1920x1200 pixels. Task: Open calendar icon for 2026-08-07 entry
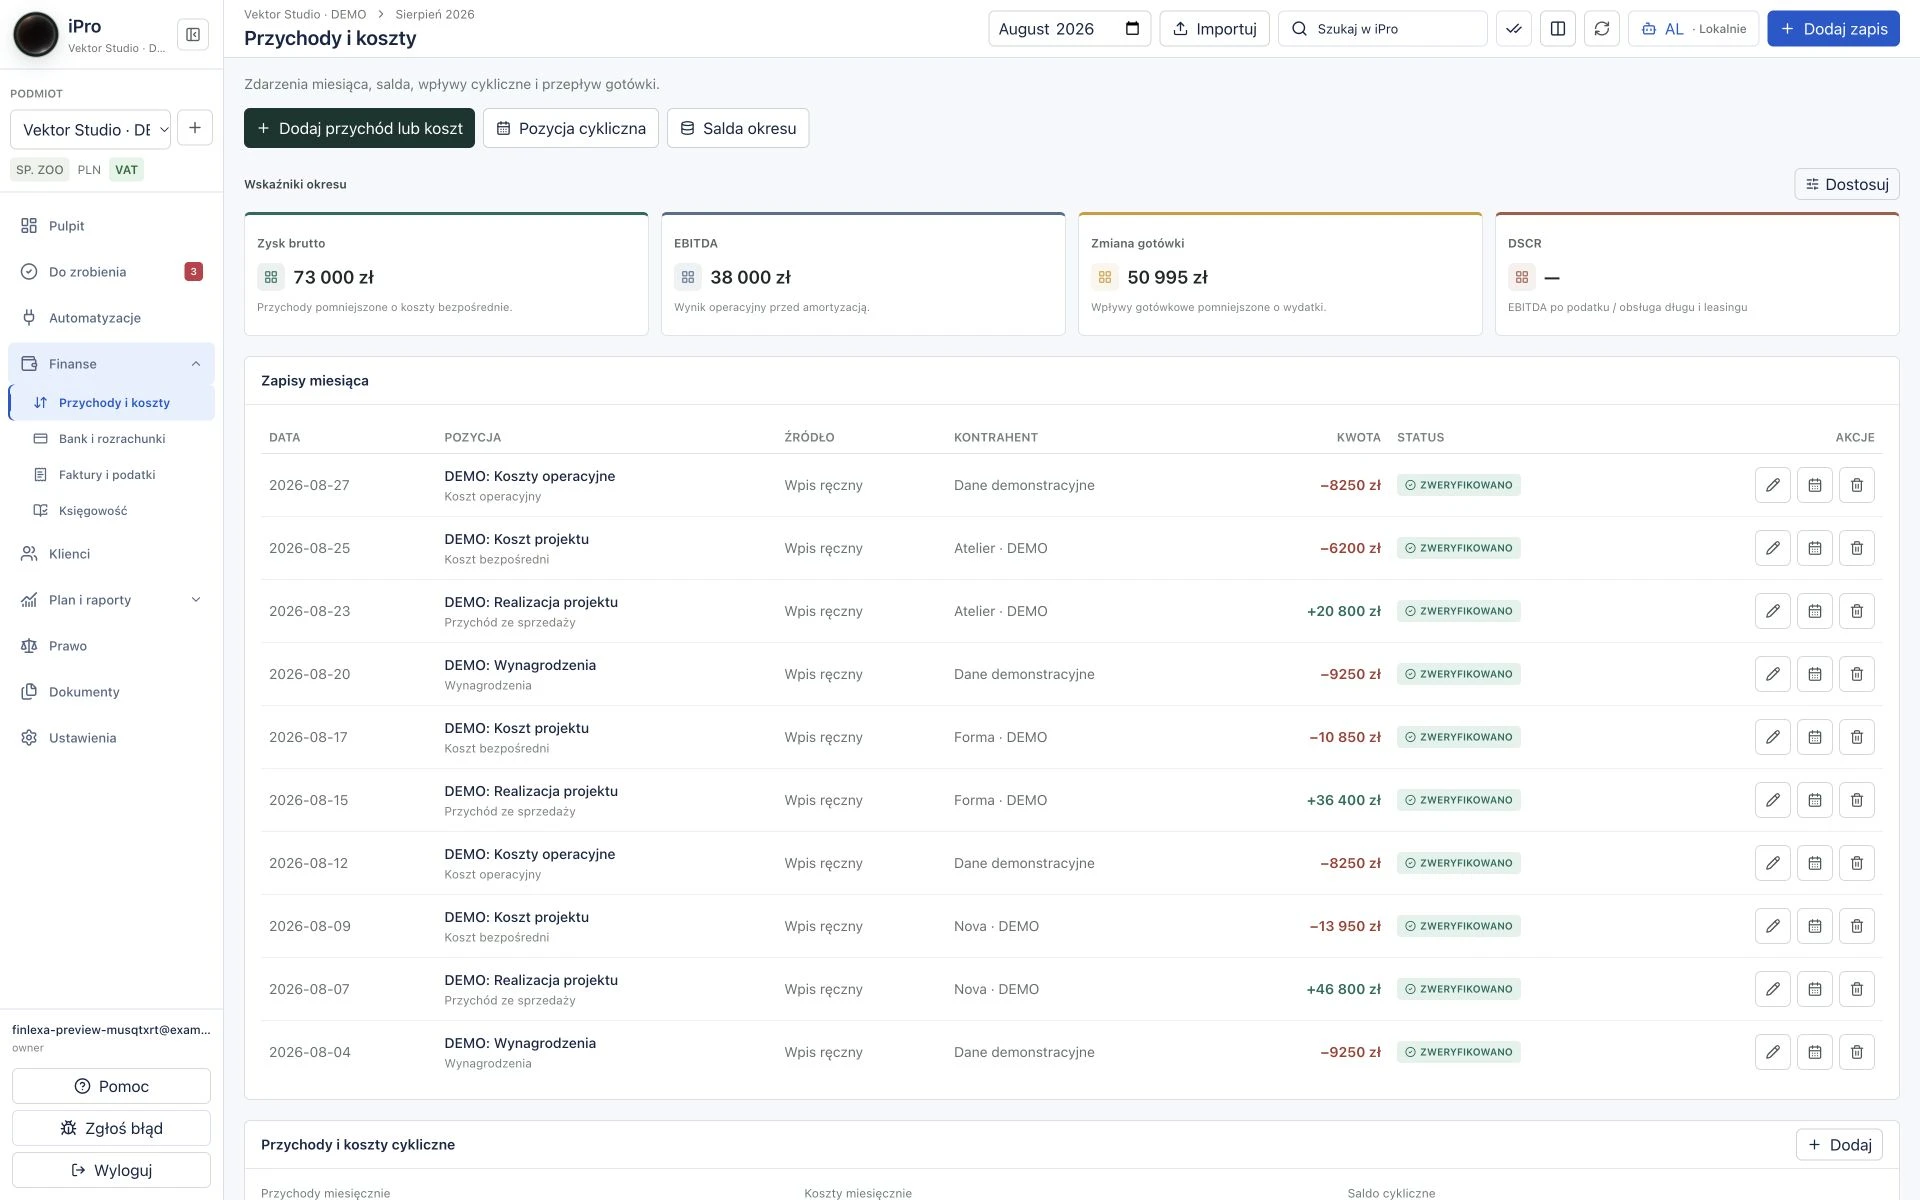[x=1815, y=989]
